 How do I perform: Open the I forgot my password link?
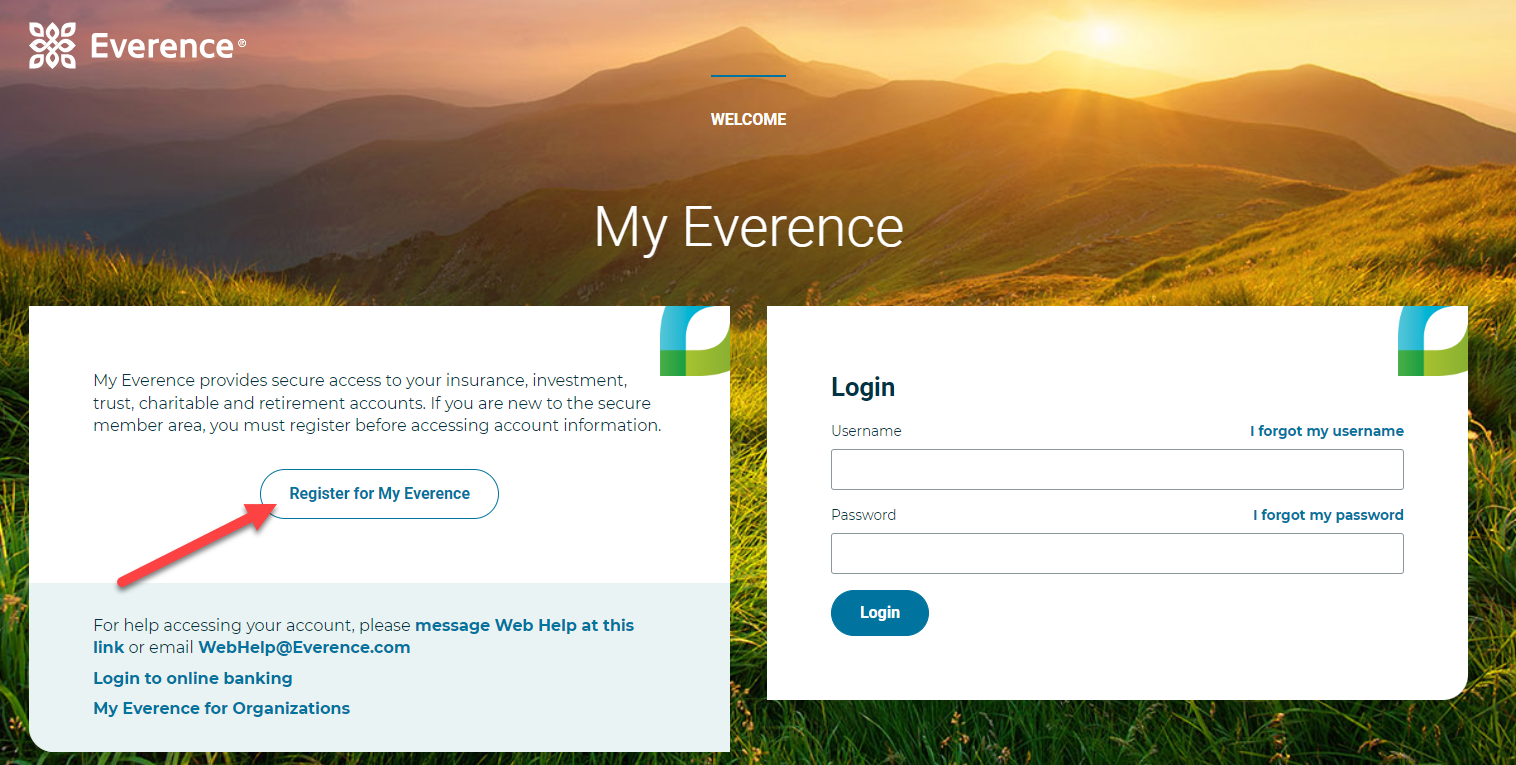click(x=1328, y=515)
